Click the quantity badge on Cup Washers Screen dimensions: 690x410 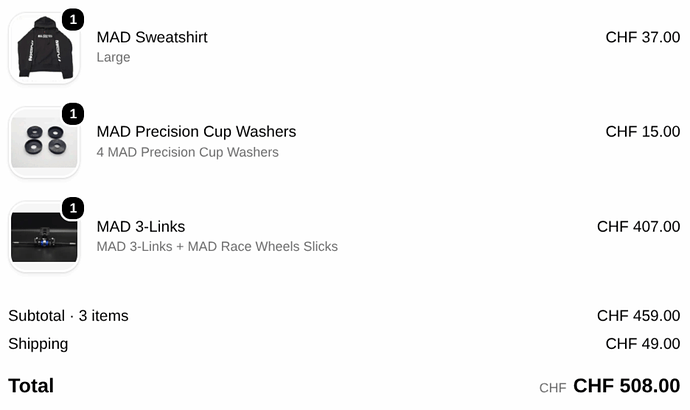(73, 114)
